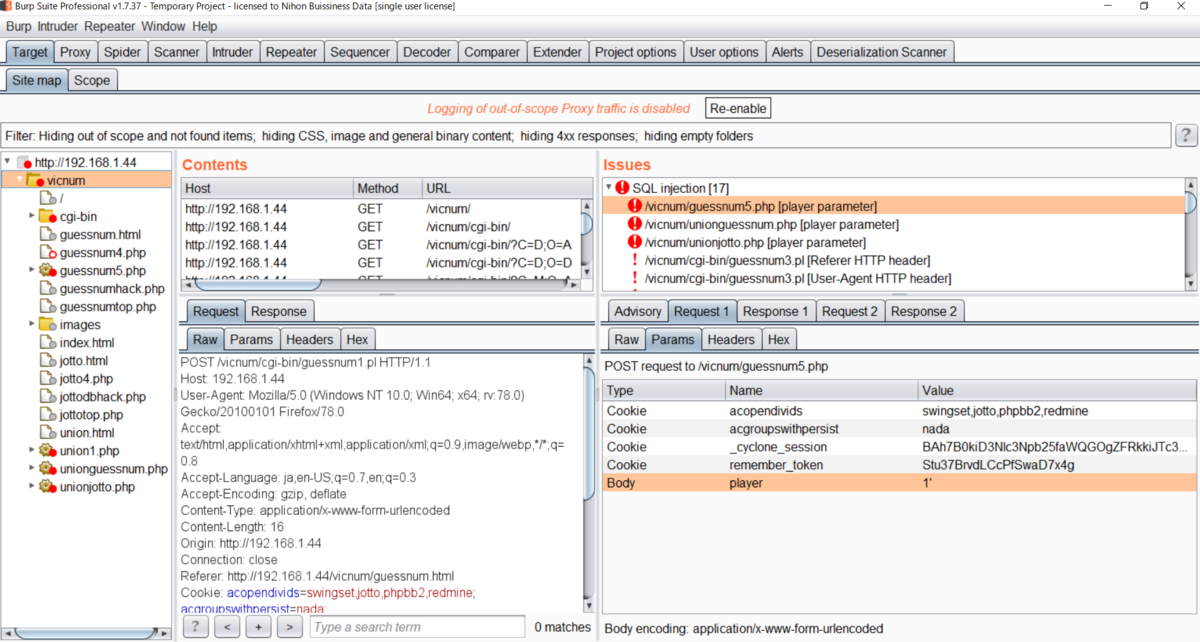Click the icon beside /vicnum/unionjotto.php issue
The height and width of the screenshot is (642, 1200).
[x=635, y=242]
